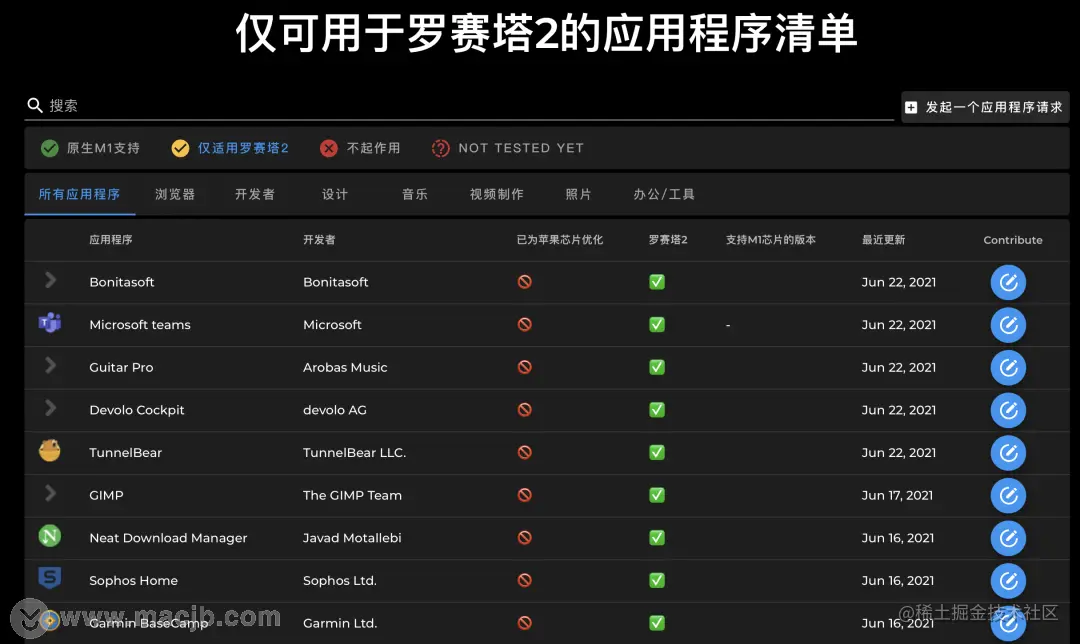Image resolution: width=1080 pixels, height=644 pixels.
Task: Click the Microsoft Teams app icon
Action: [50, 322]
